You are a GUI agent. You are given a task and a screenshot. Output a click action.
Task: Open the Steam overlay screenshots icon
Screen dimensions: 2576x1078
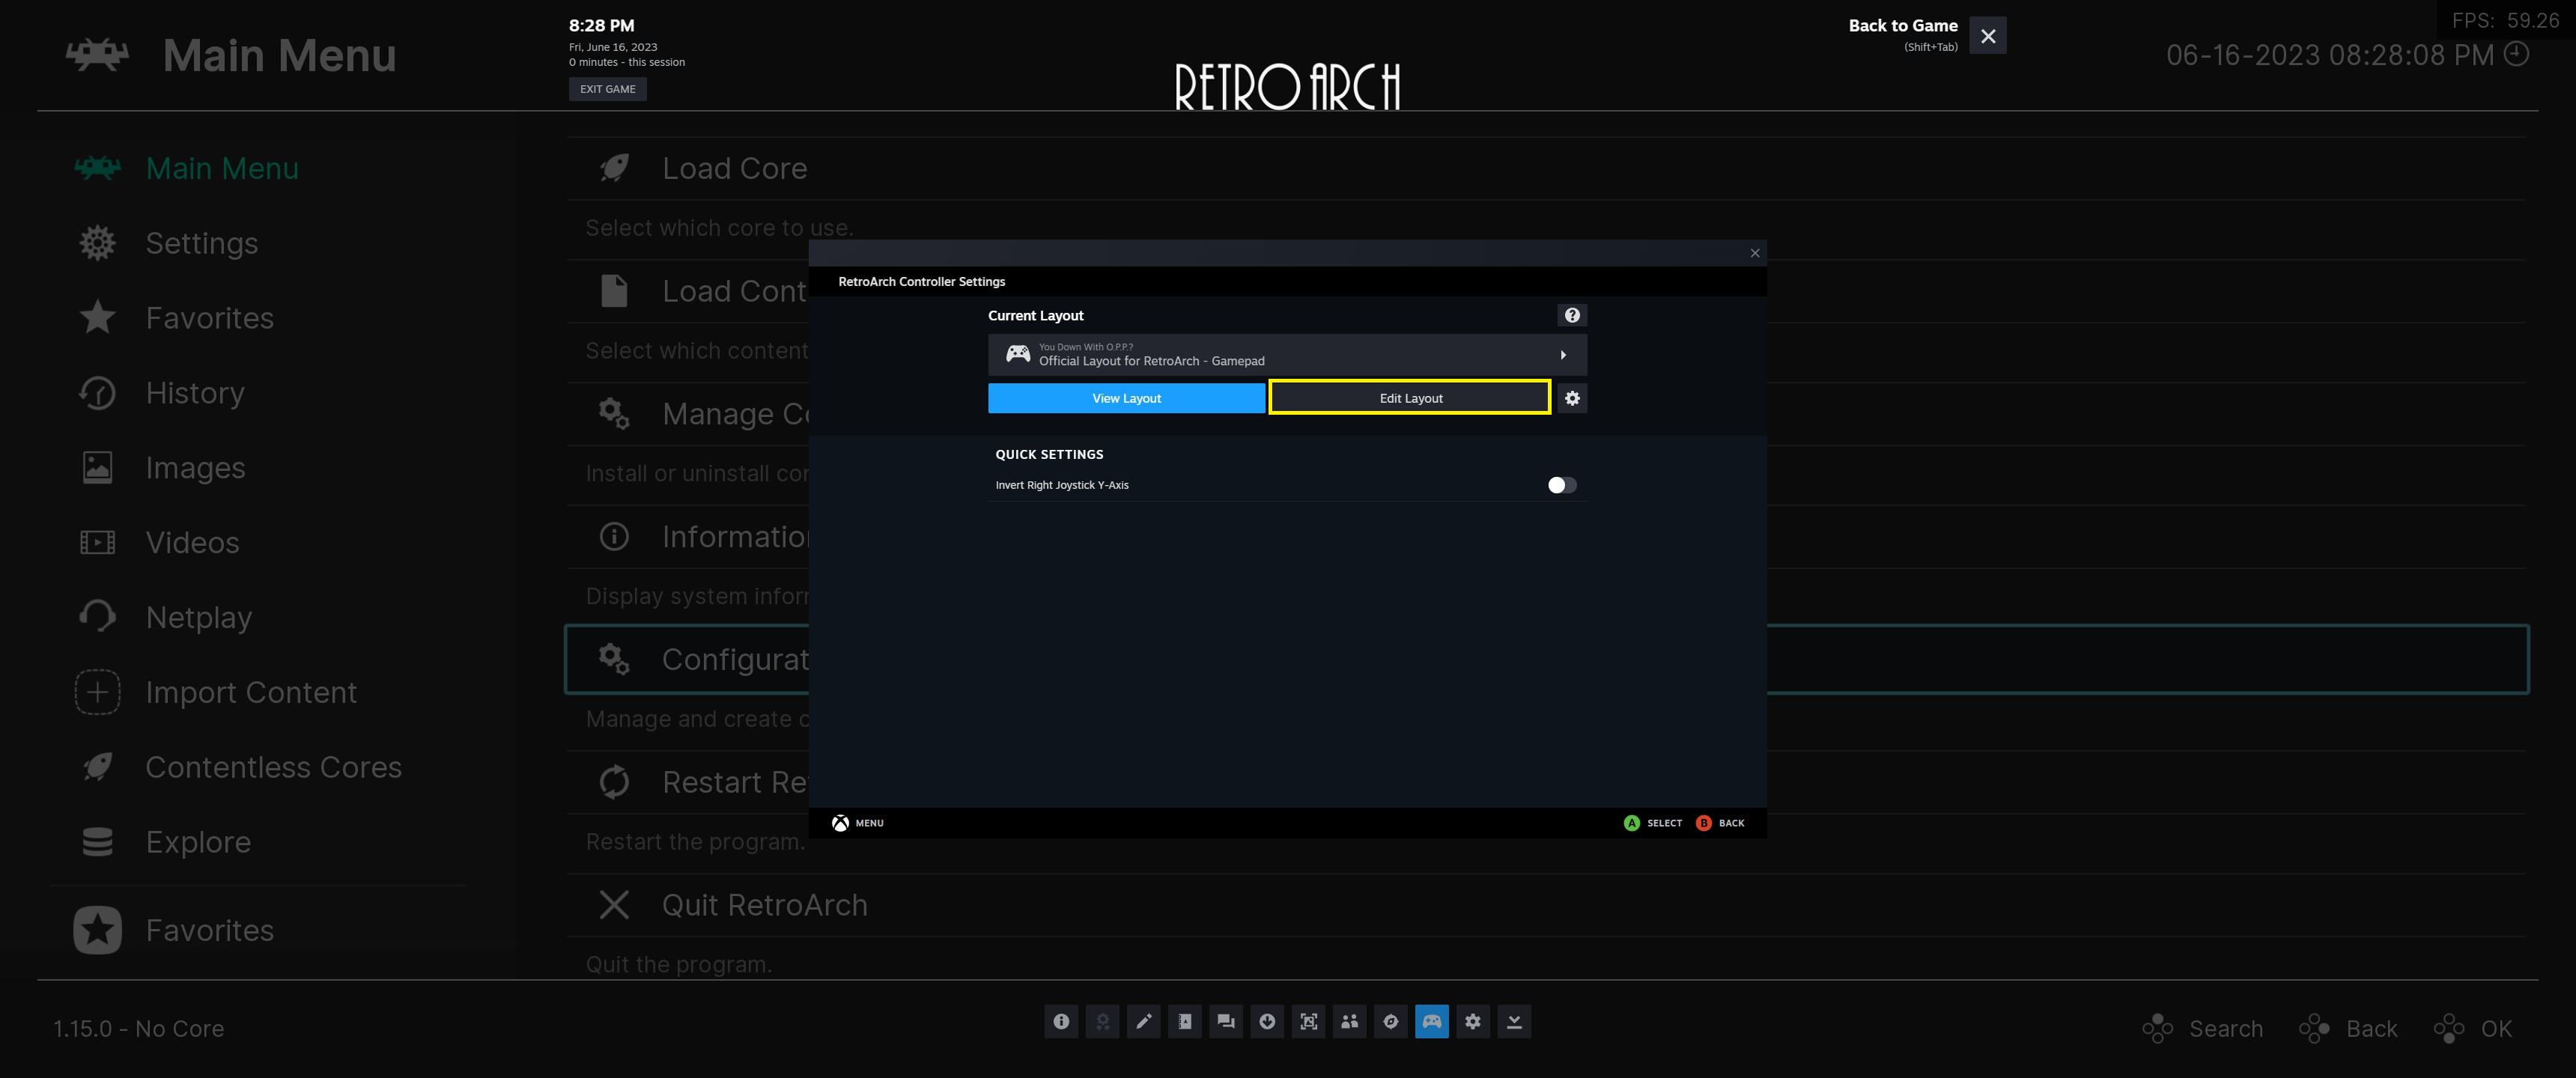pos(1308,1021)
